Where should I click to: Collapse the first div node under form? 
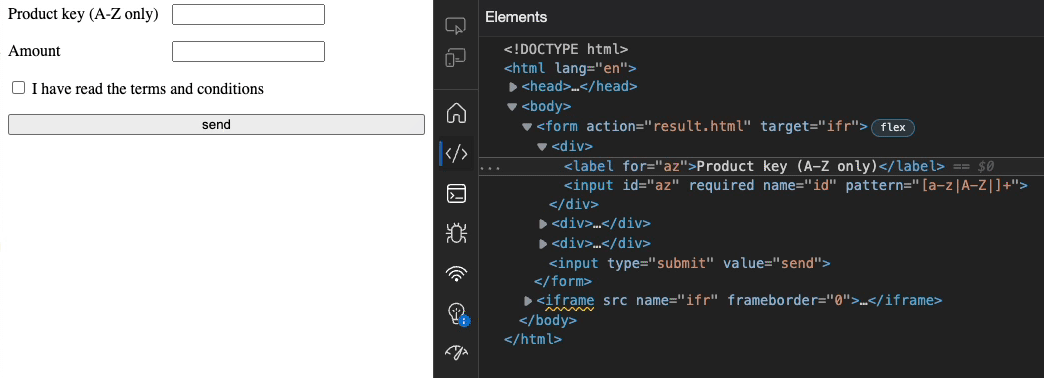pyautogui.click(x=541, y=146)
